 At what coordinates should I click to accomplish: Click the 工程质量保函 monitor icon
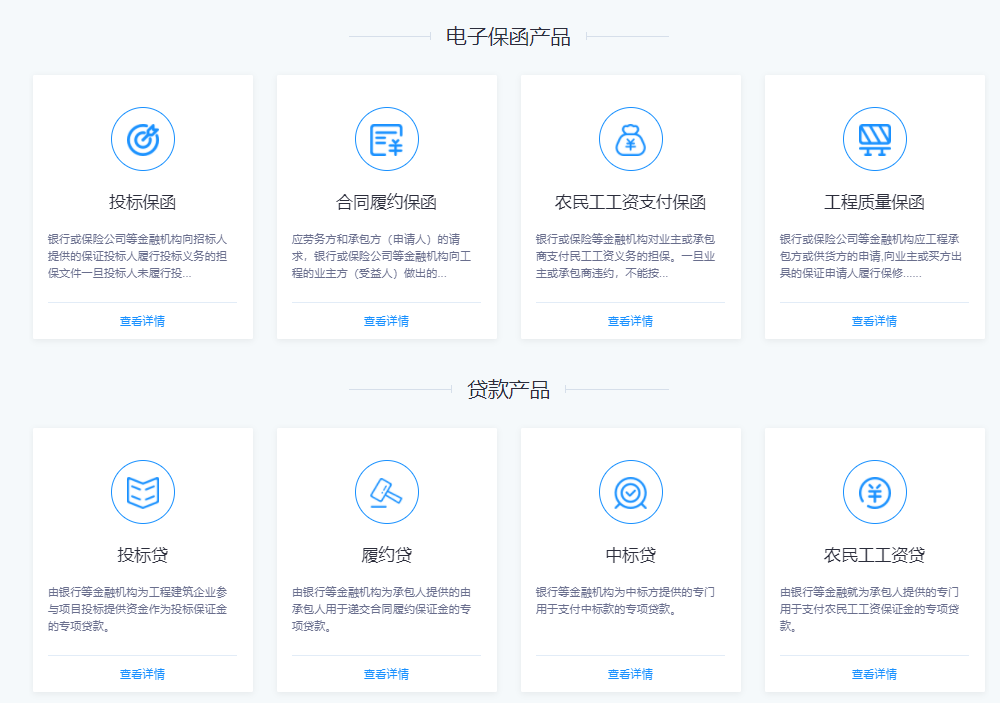[x=875, y=139]
